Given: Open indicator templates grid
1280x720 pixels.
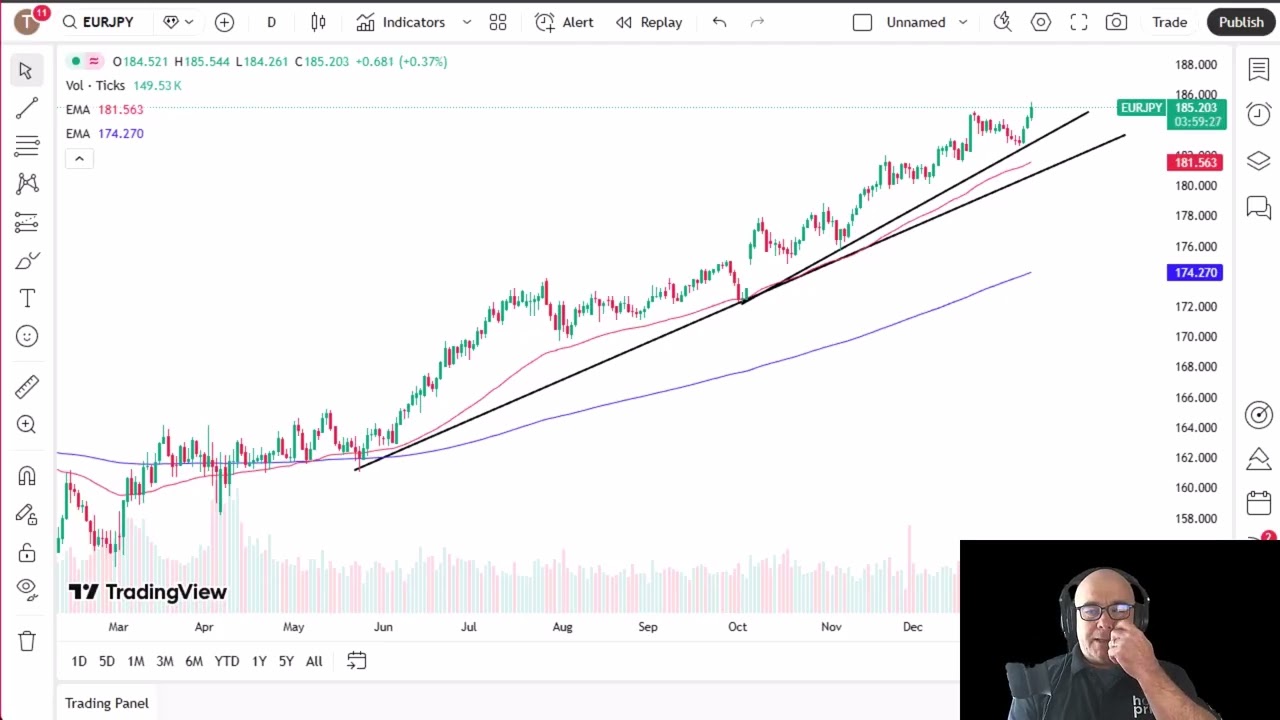Looking at the screenshot, I should coord(498,22).
